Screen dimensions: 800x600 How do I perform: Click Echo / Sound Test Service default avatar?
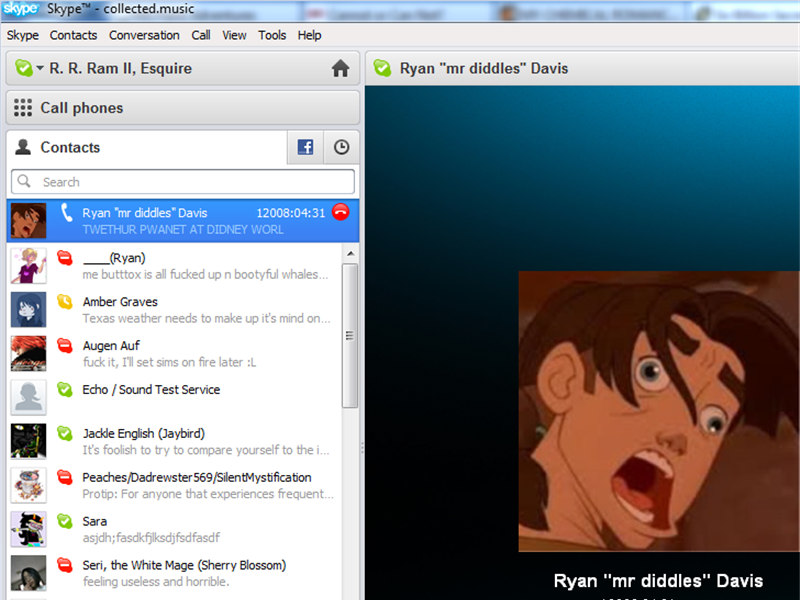[x=29, y=397]
